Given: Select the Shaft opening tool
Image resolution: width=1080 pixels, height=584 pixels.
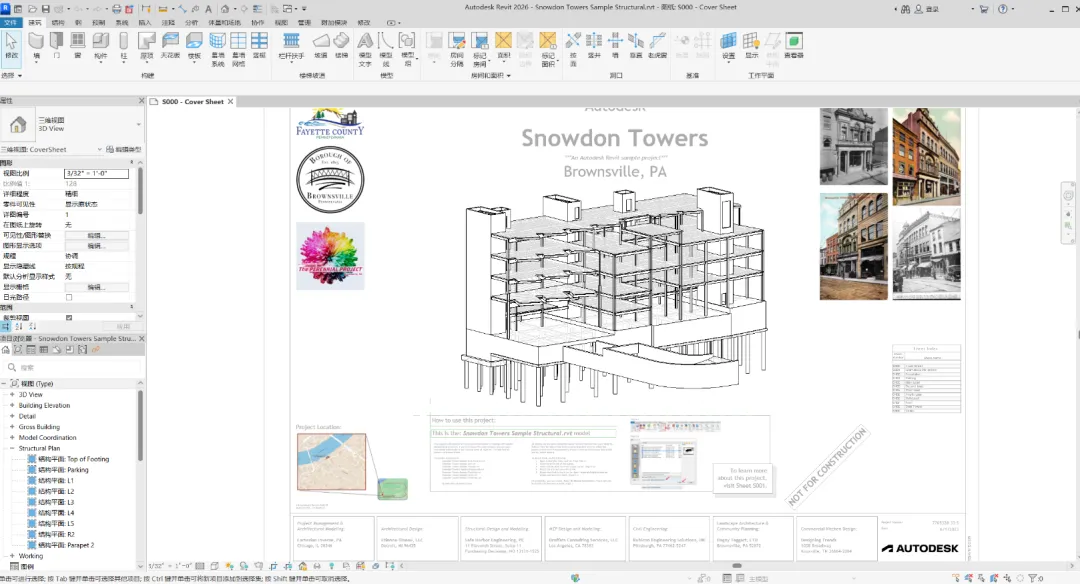Looking at the screenshot, I should point(594,45).
